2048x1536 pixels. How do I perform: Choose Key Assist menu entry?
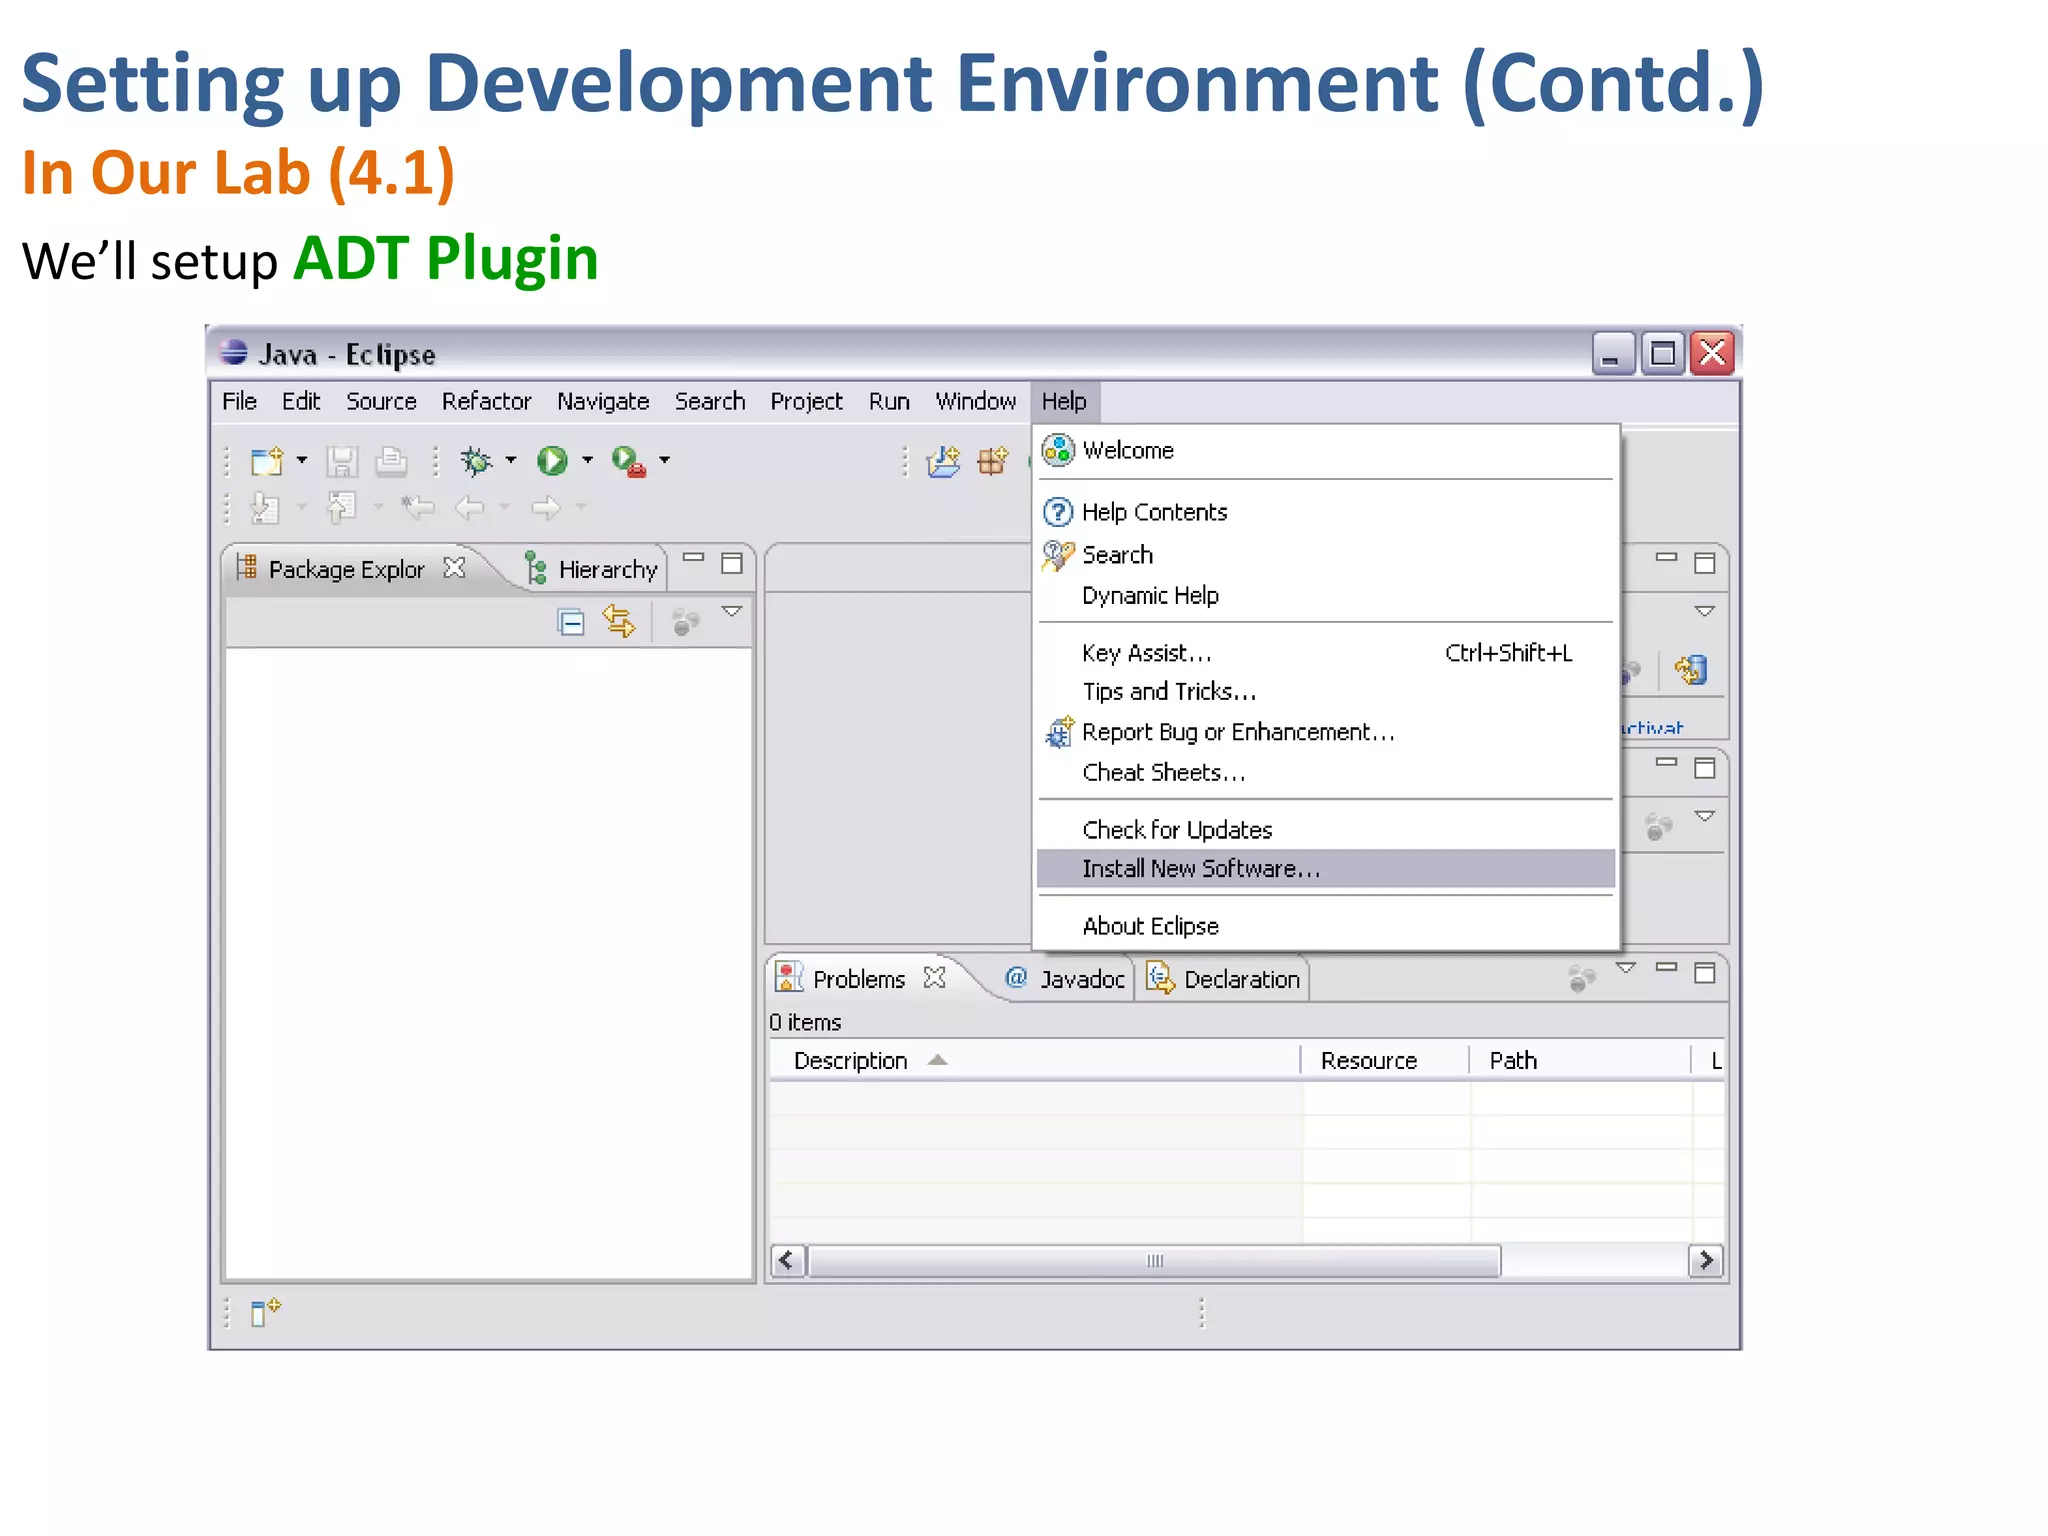[x=1326, y=653]
